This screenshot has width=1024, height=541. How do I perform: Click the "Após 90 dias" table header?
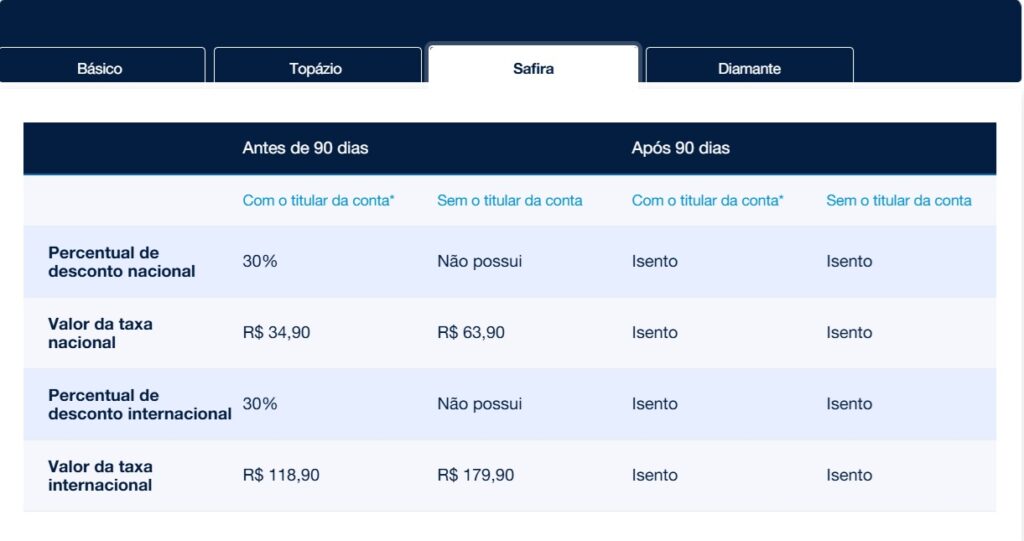[681, 148]
